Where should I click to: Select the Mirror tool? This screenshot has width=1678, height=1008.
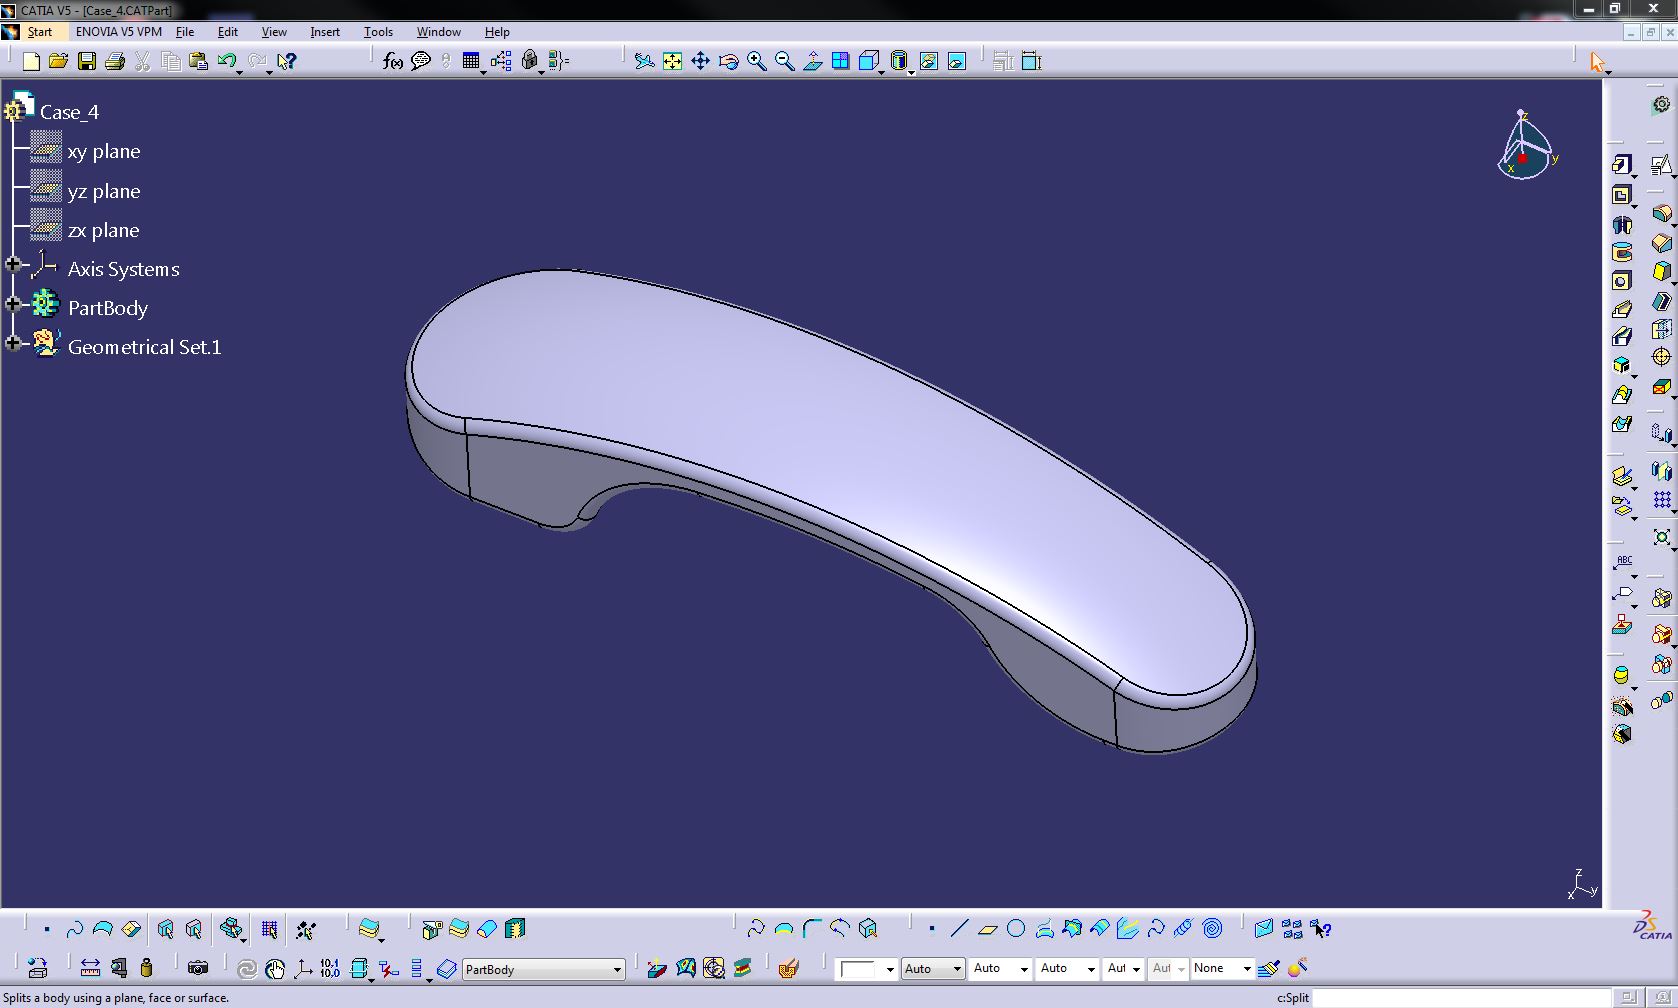tap(1662, 471)
